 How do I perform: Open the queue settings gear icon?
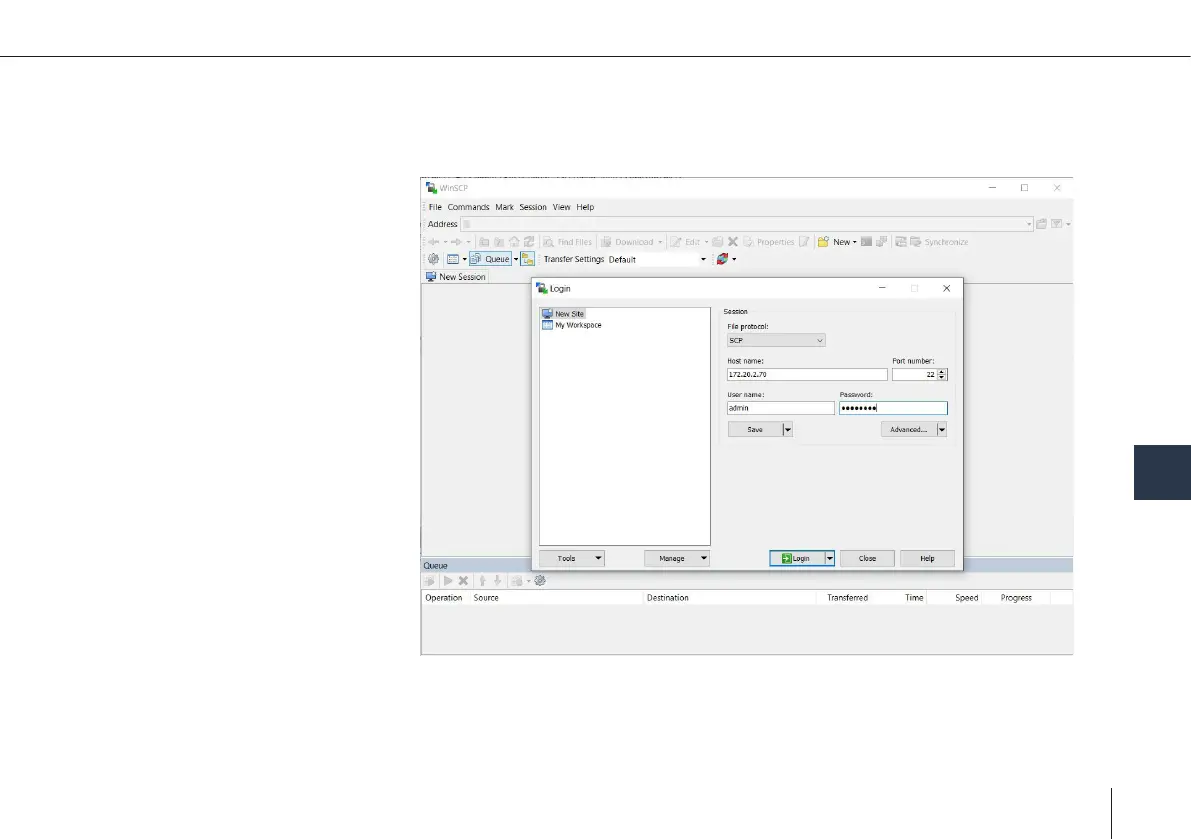point(540,580)
